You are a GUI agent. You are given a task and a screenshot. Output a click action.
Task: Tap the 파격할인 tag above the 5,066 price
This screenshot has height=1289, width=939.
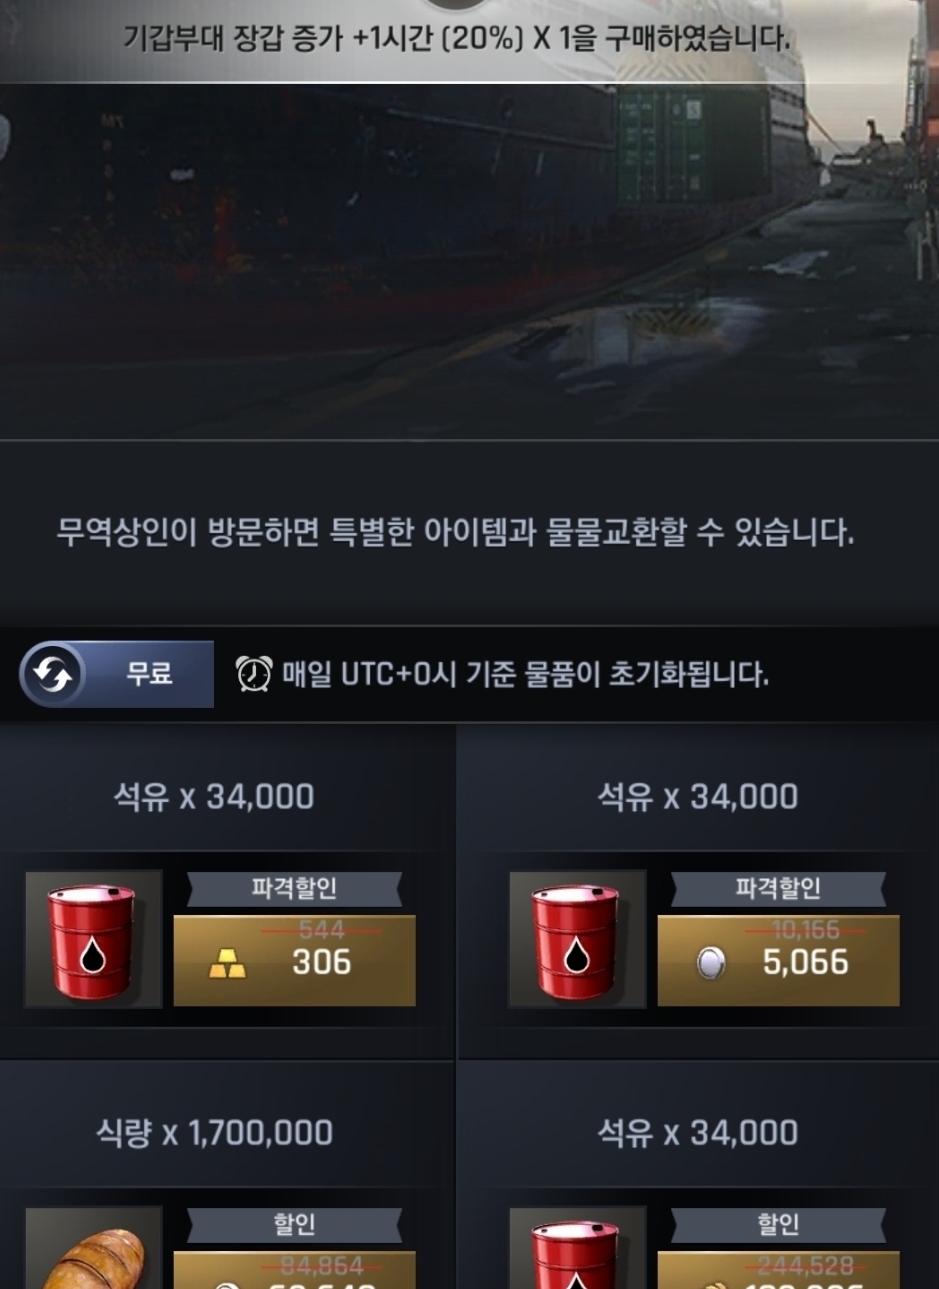(778, 888)
